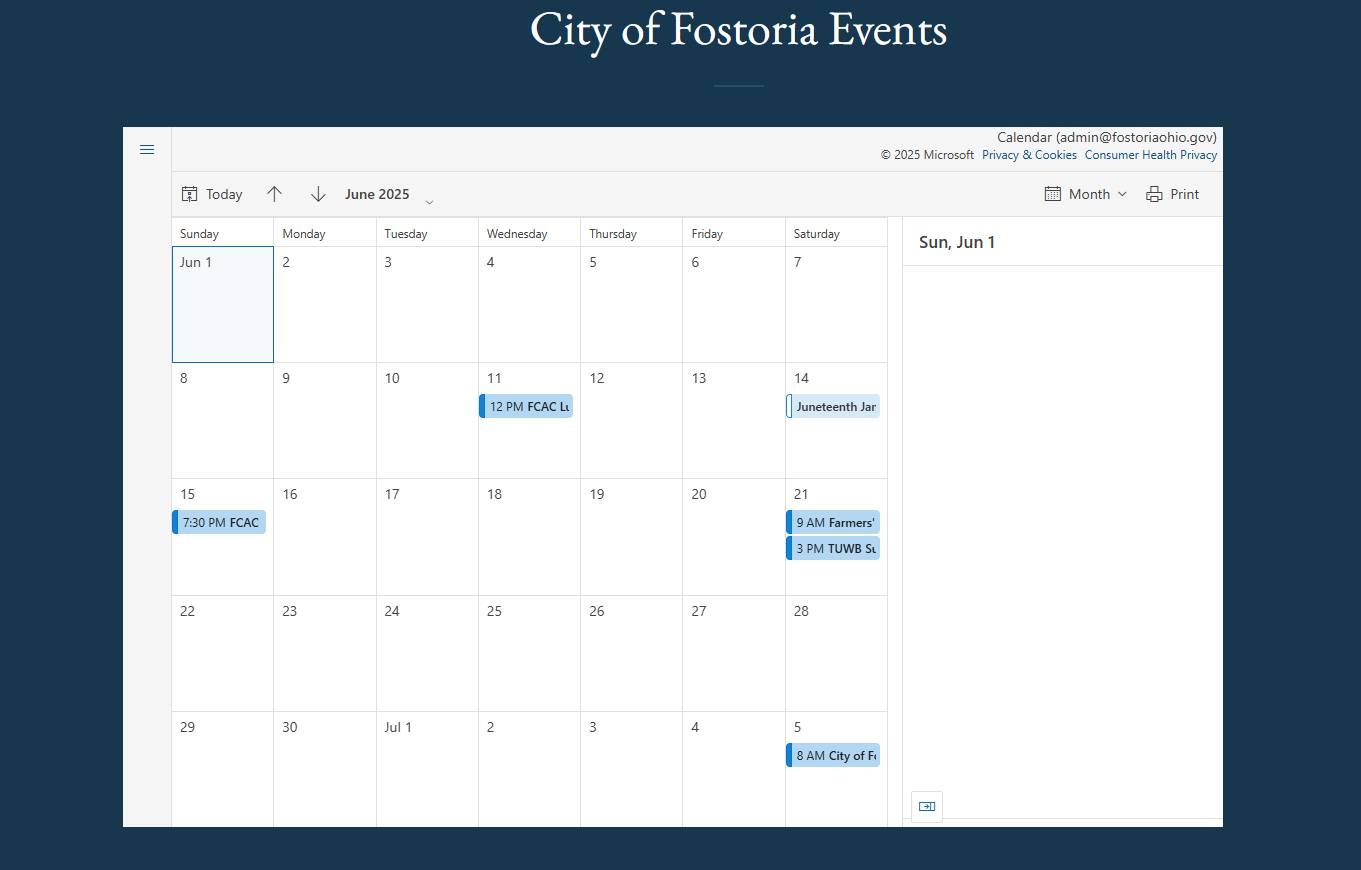Click the Month view calendar icon
The width and height of the screenshot is (1361, 870).
pyautogui.click(x=1052, y=194)
